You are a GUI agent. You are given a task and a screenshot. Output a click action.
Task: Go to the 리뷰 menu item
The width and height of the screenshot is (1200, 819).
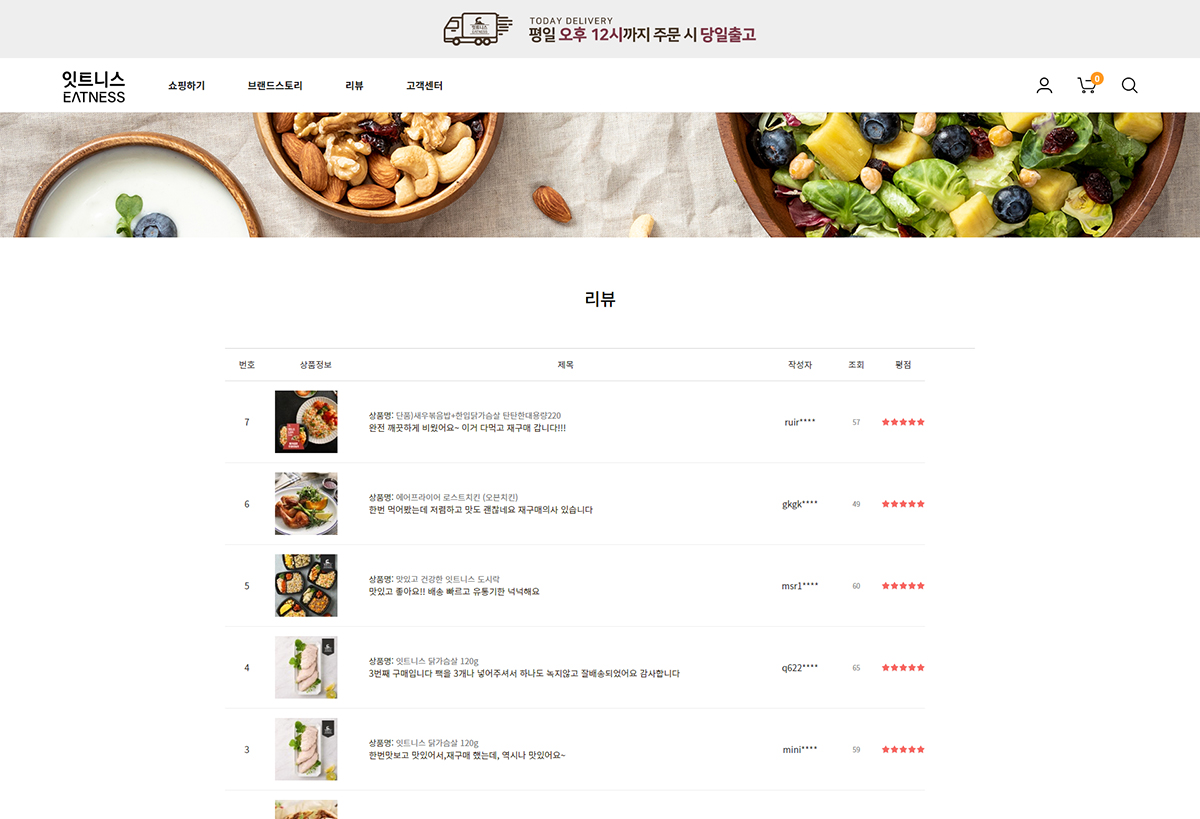(354, 86)
